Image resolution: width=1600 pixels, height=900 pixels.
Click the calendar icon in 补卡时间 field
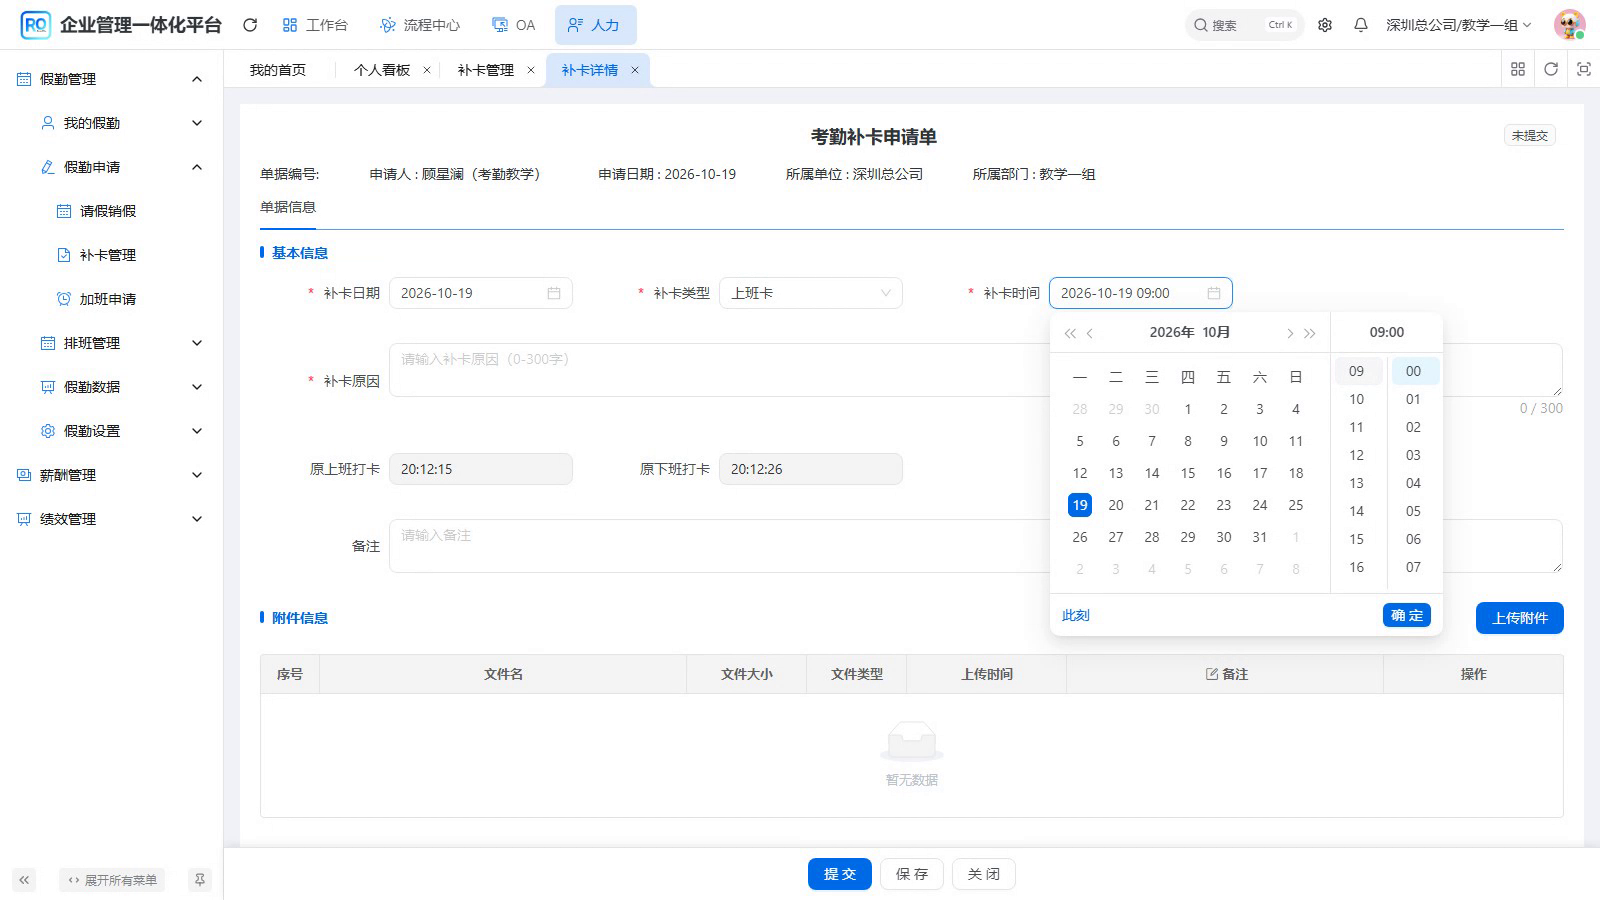click(1214, 293)
